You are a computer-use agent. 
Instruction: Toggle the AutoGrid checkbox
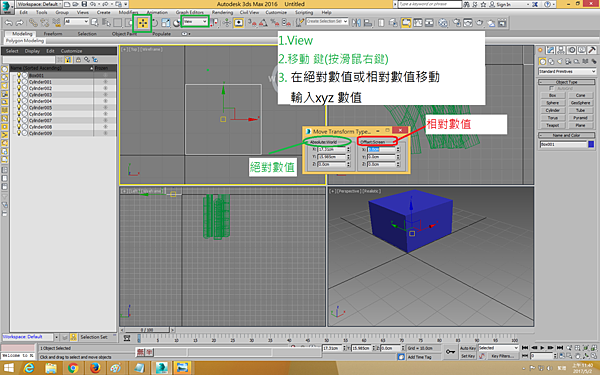[x=551, y=88]
